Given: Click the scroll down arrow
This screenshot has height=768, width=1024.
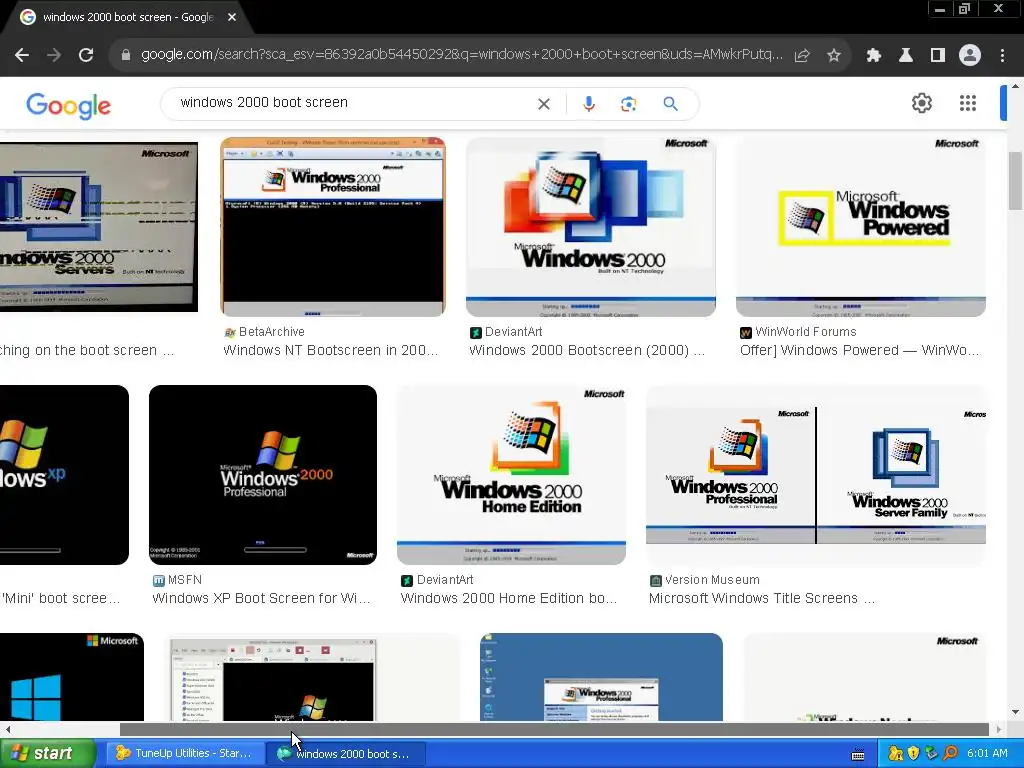Looking at the screenshot, I should [x=1015, y=712].
